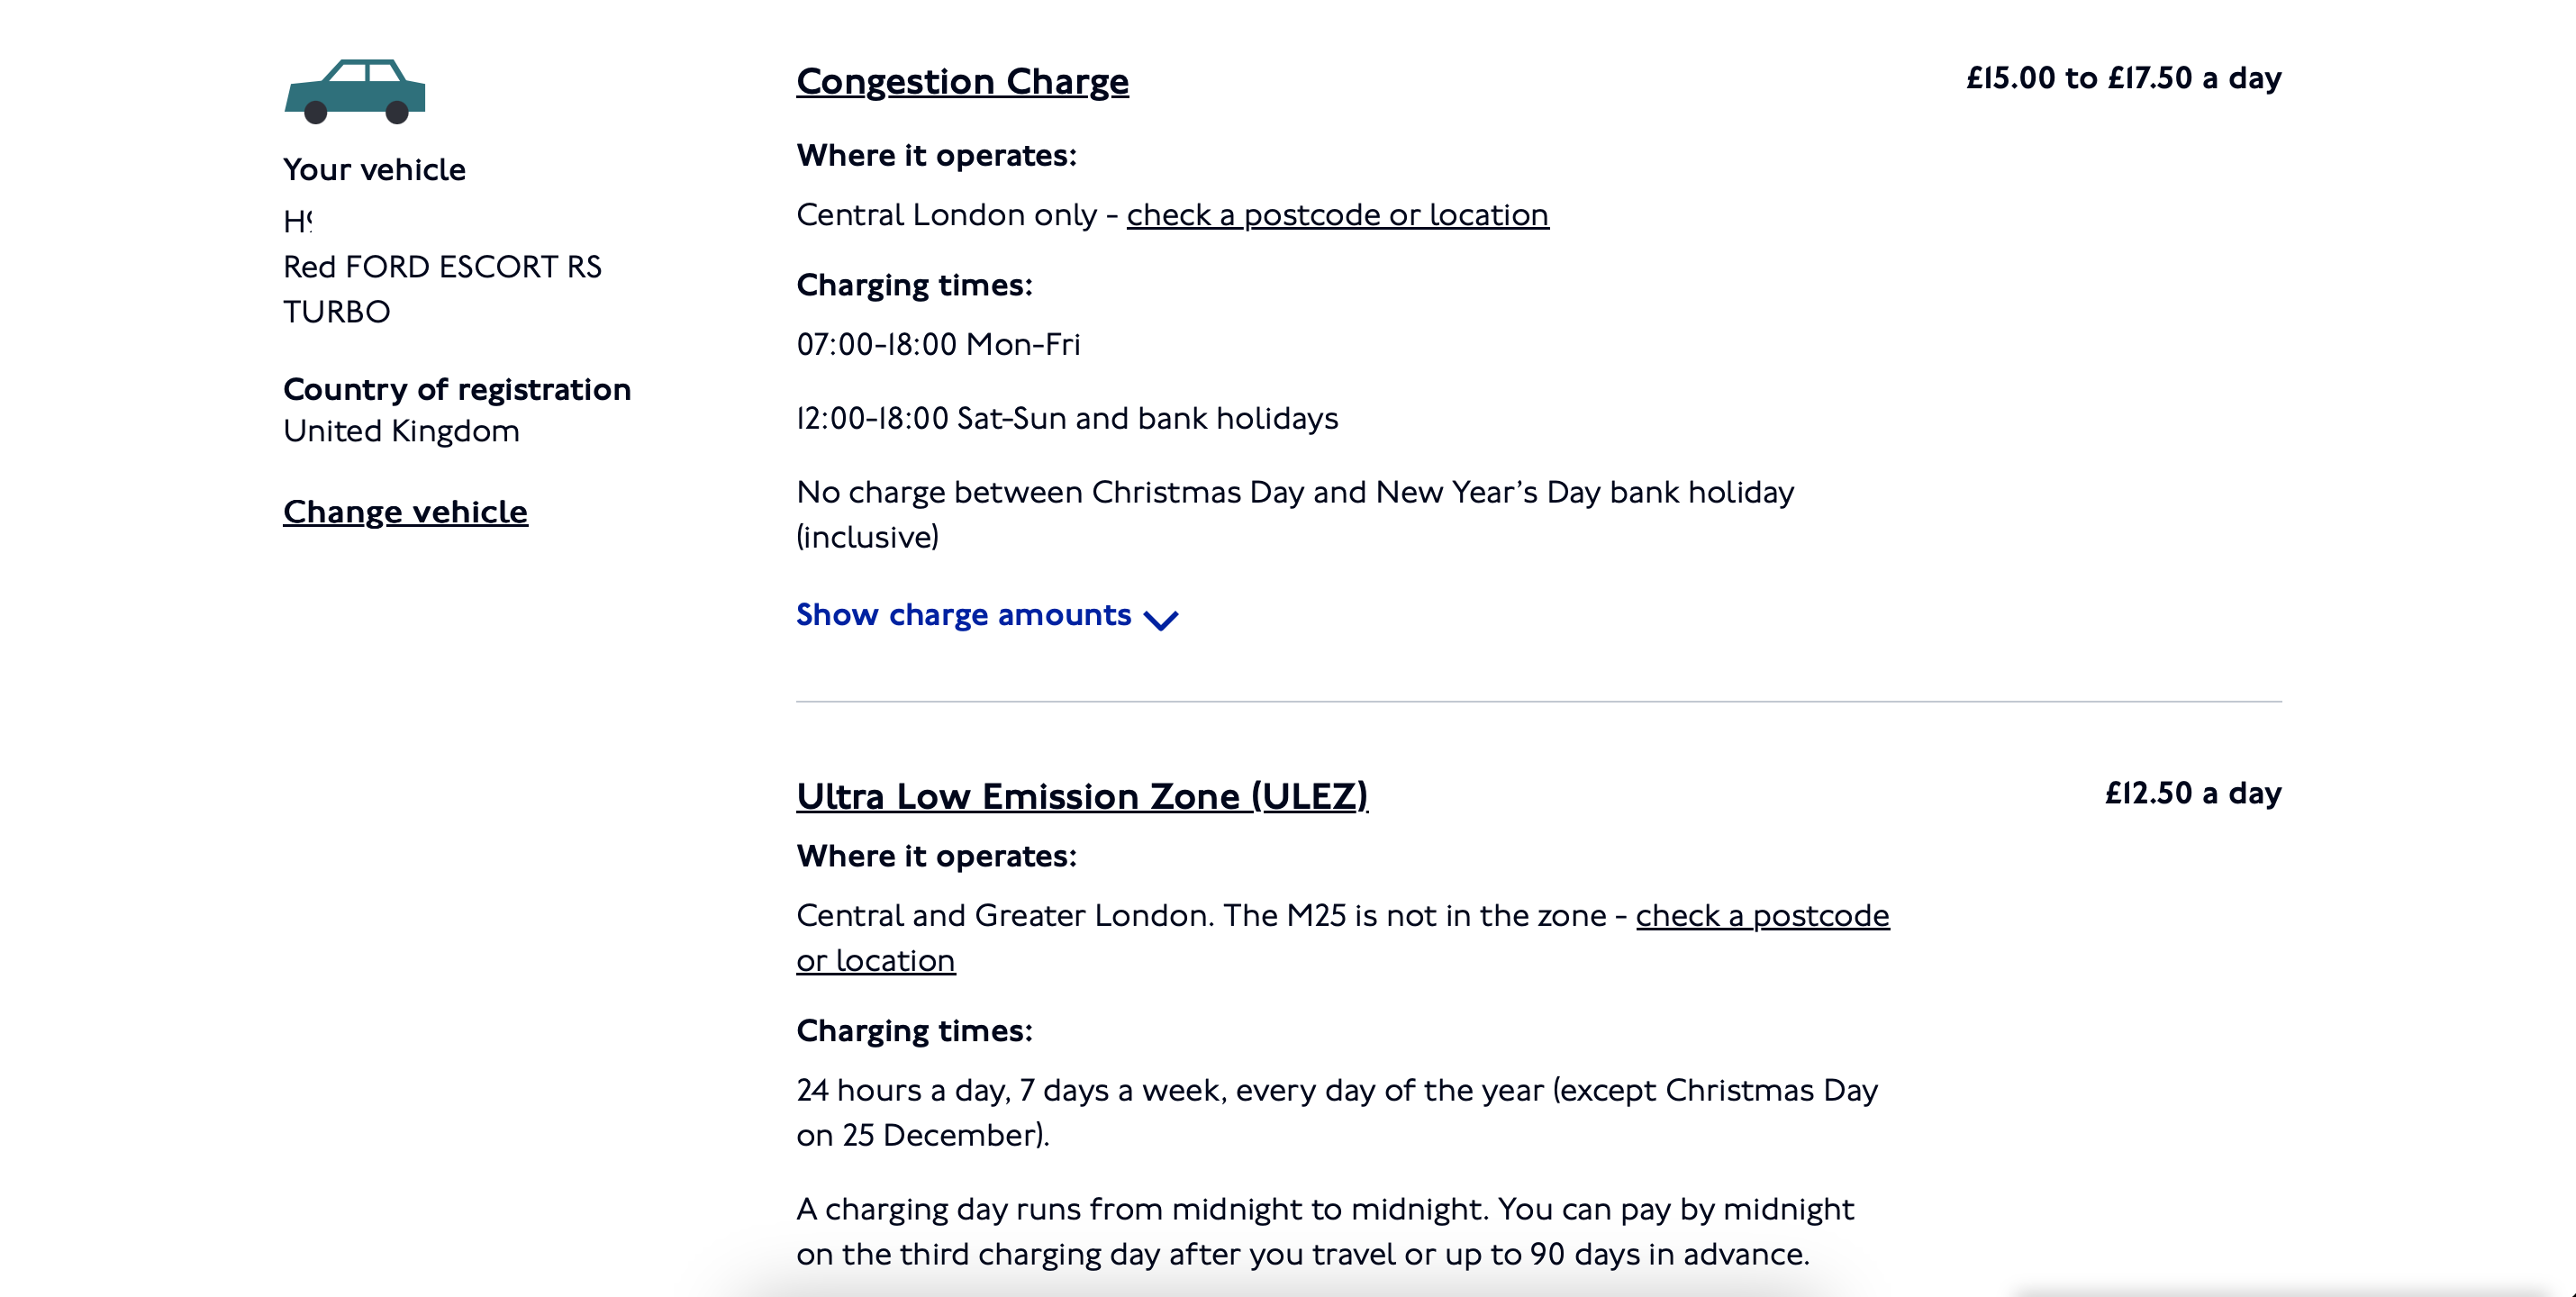Screen dimensions: 2576x1297
Task: Click the Your vehicle heading
Action: [374, 170]
